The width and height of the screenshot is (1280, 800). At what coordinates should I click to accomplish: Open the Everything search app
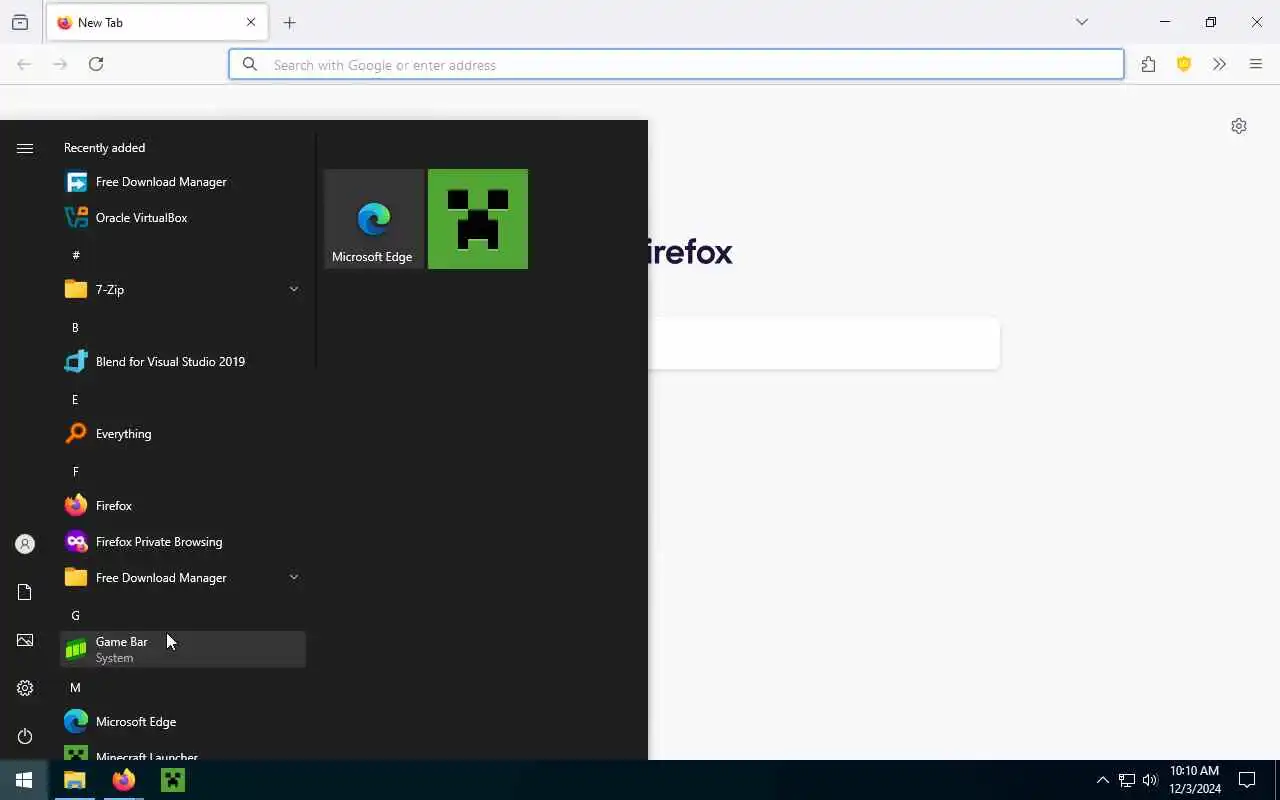[x=183, y=434]
